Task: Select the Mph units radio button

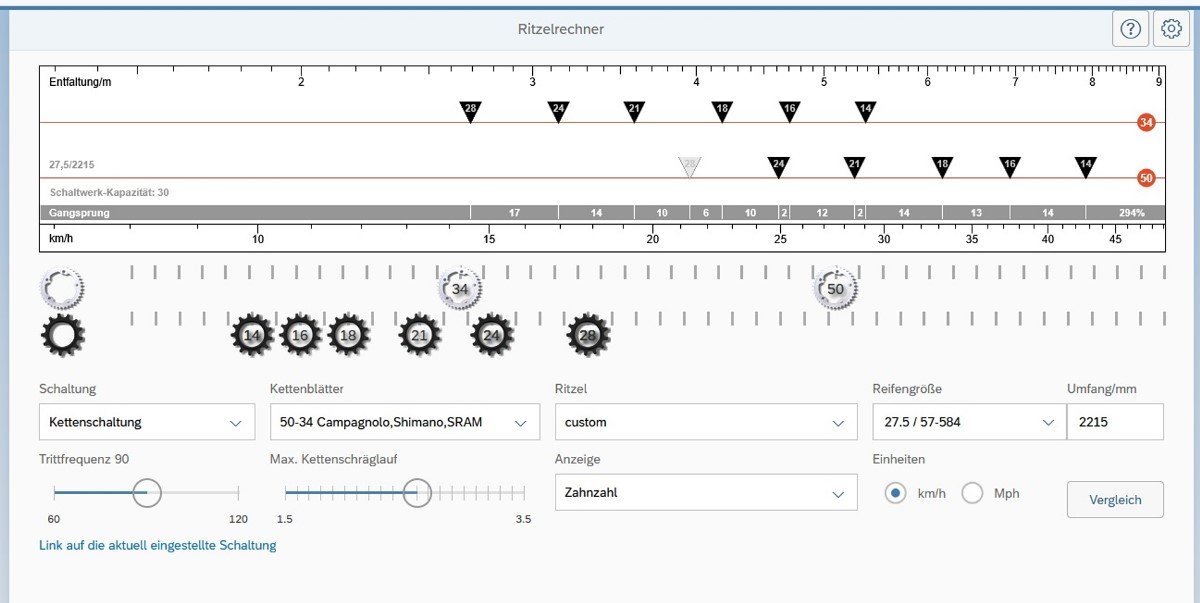Action: (x=972, y=493)
